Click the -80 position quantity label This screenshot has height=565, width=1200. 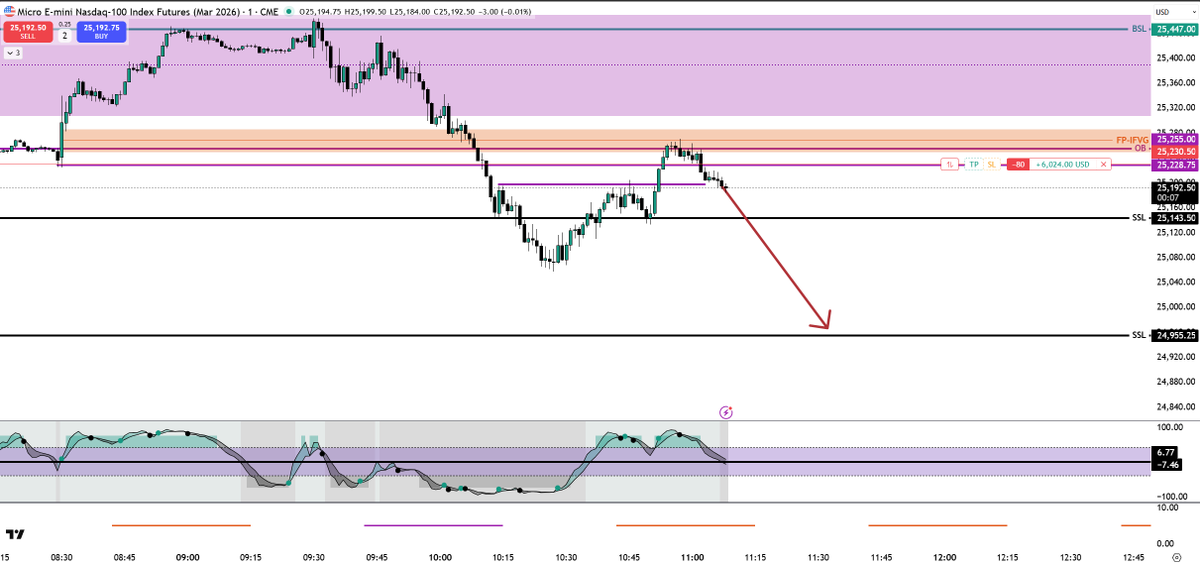(x=1018, y=164)
